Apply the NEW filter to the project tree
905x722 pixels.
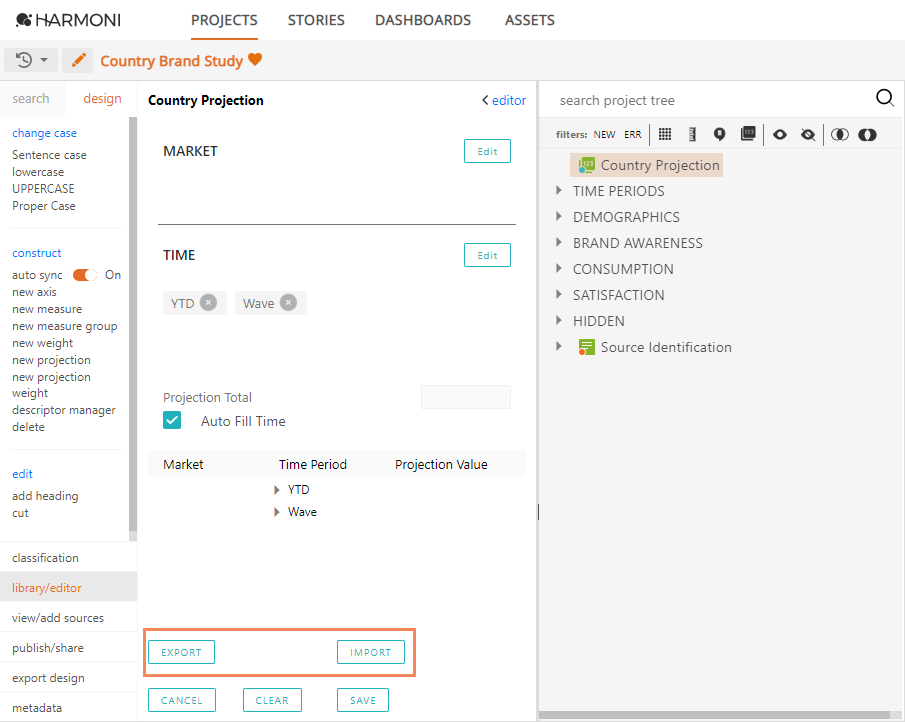coord(604,134)
